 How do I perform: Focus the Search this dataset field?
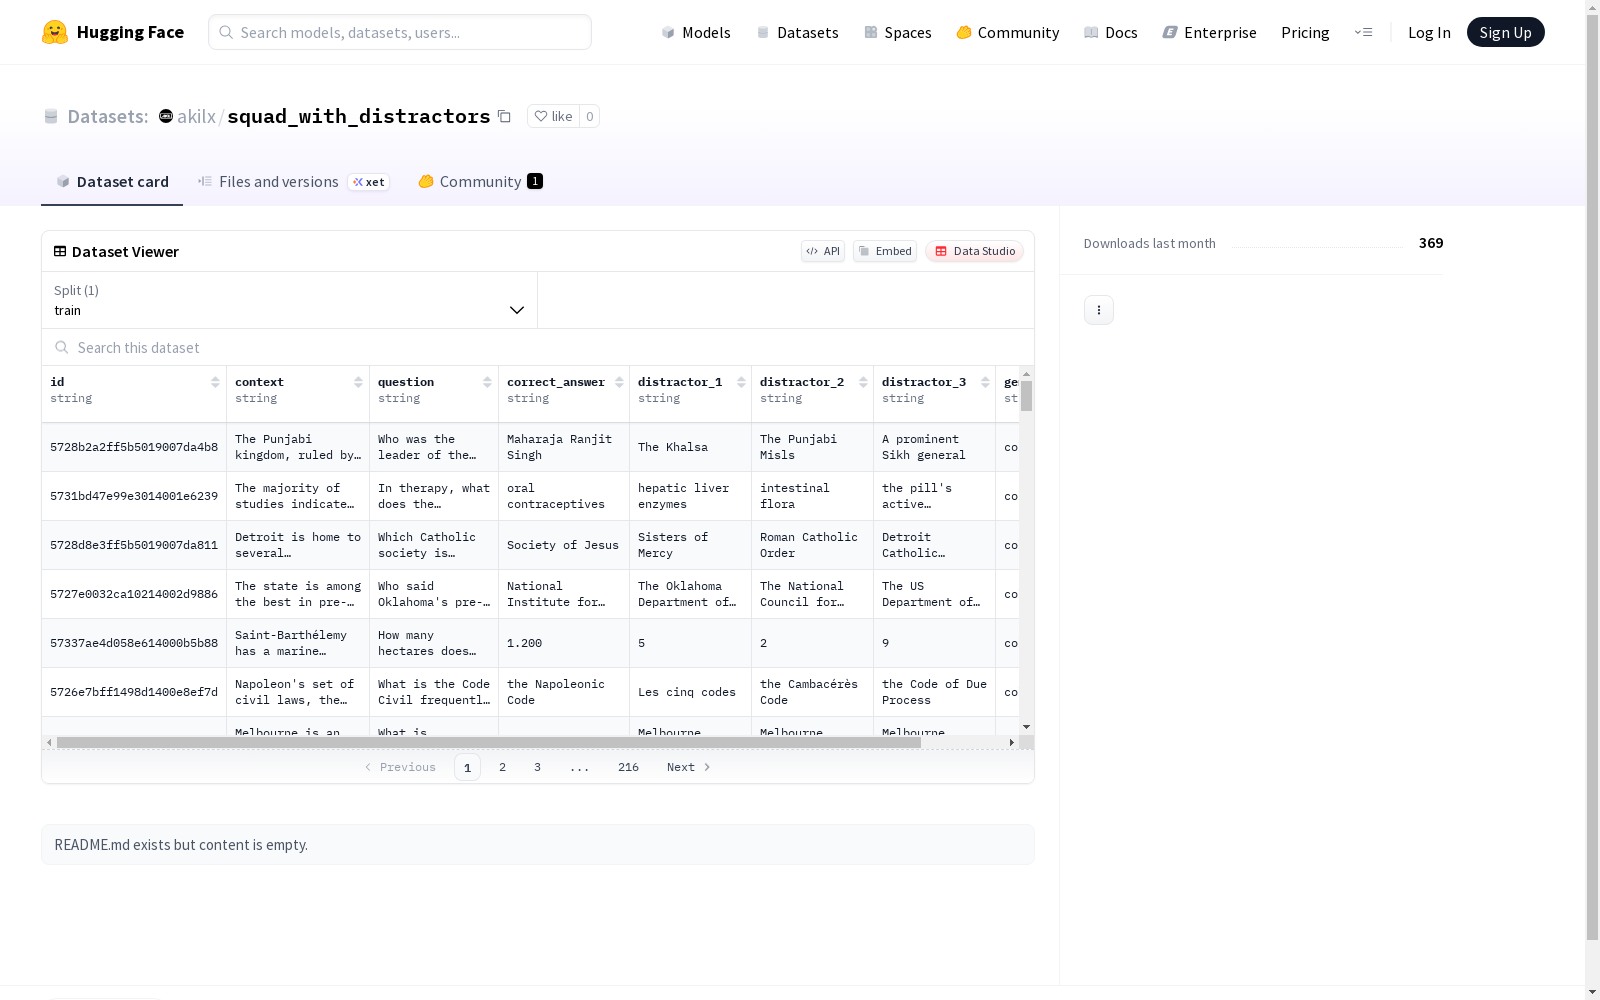pyautogui.click(x=538, y=347)
